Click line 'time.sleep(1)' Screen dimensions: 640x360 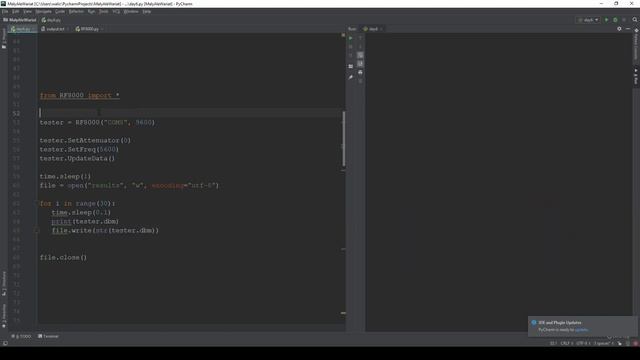click(x=65, y=176)
